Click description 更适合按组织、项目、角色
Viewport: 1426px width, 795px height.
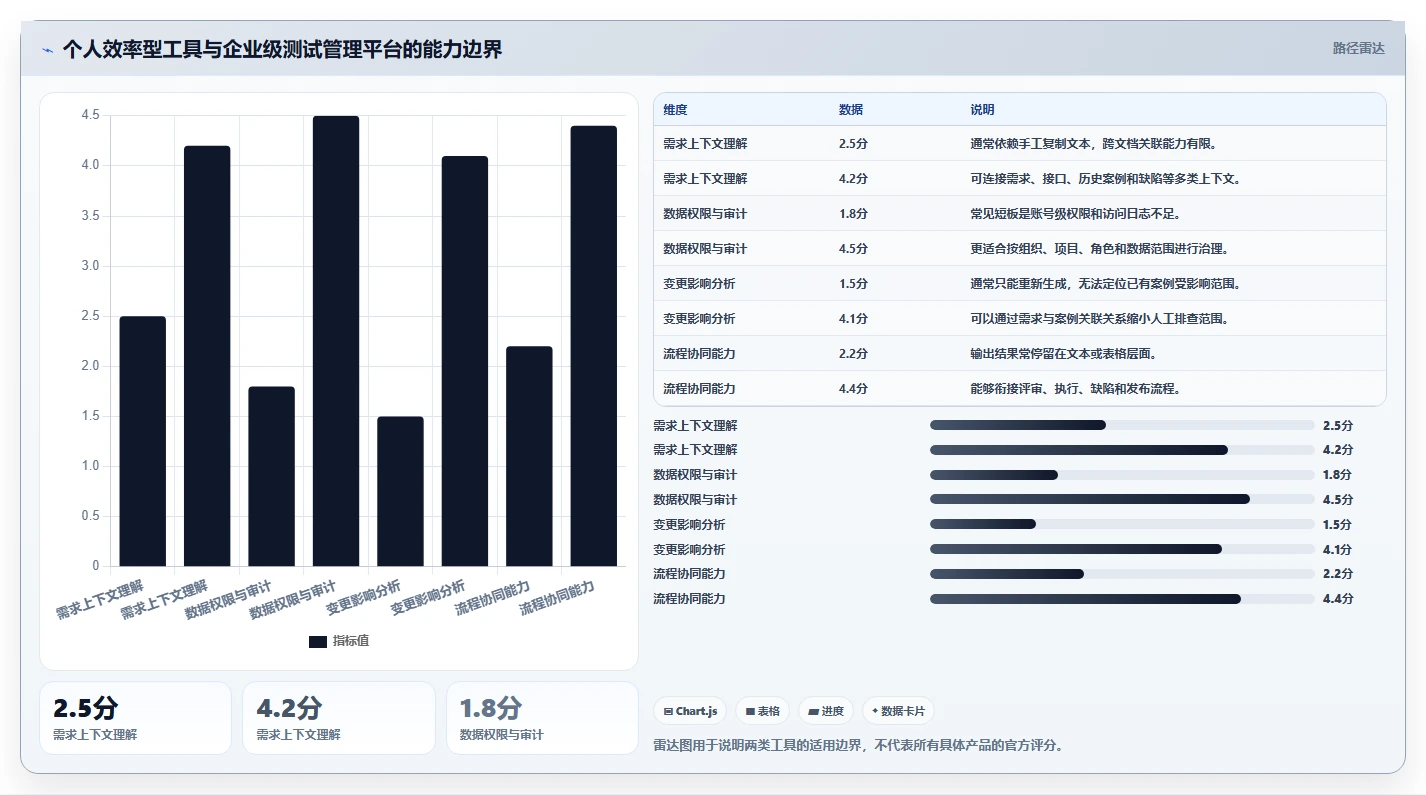(x=1099, y=249)
